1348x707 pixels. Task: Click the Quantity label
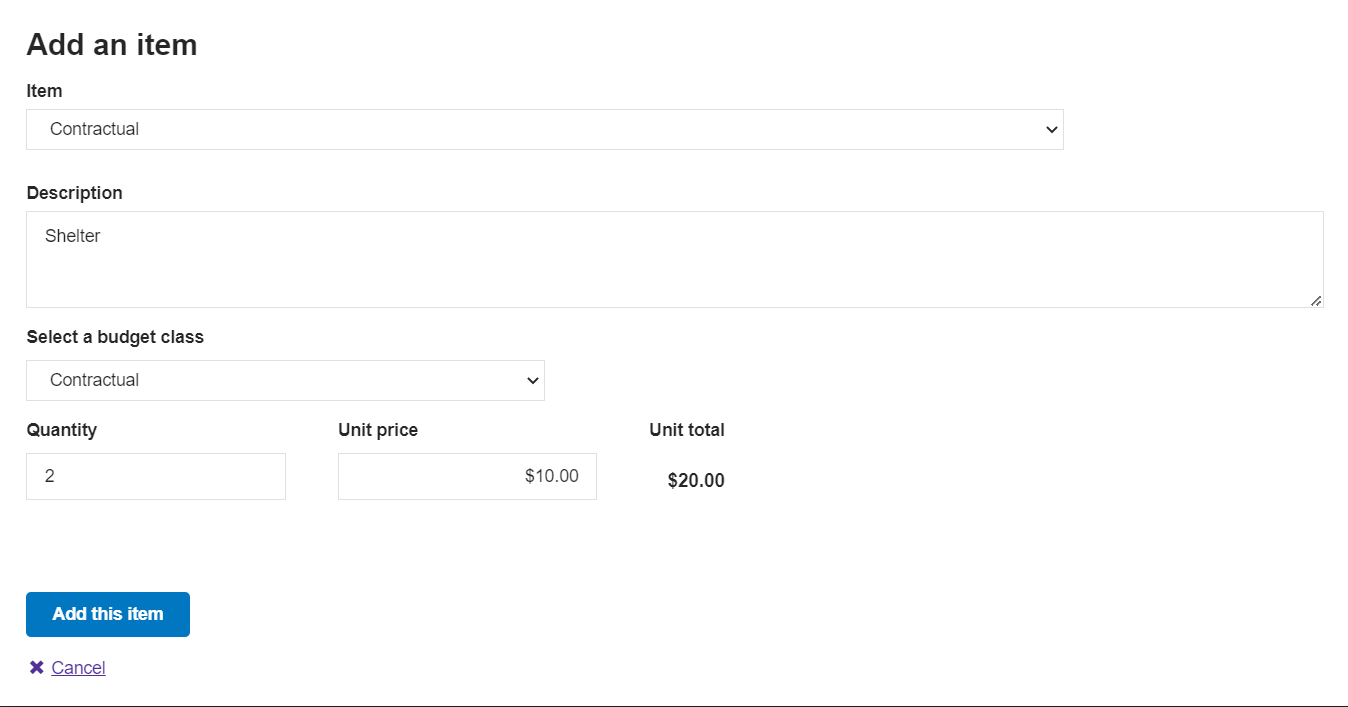tap(62, 430)
